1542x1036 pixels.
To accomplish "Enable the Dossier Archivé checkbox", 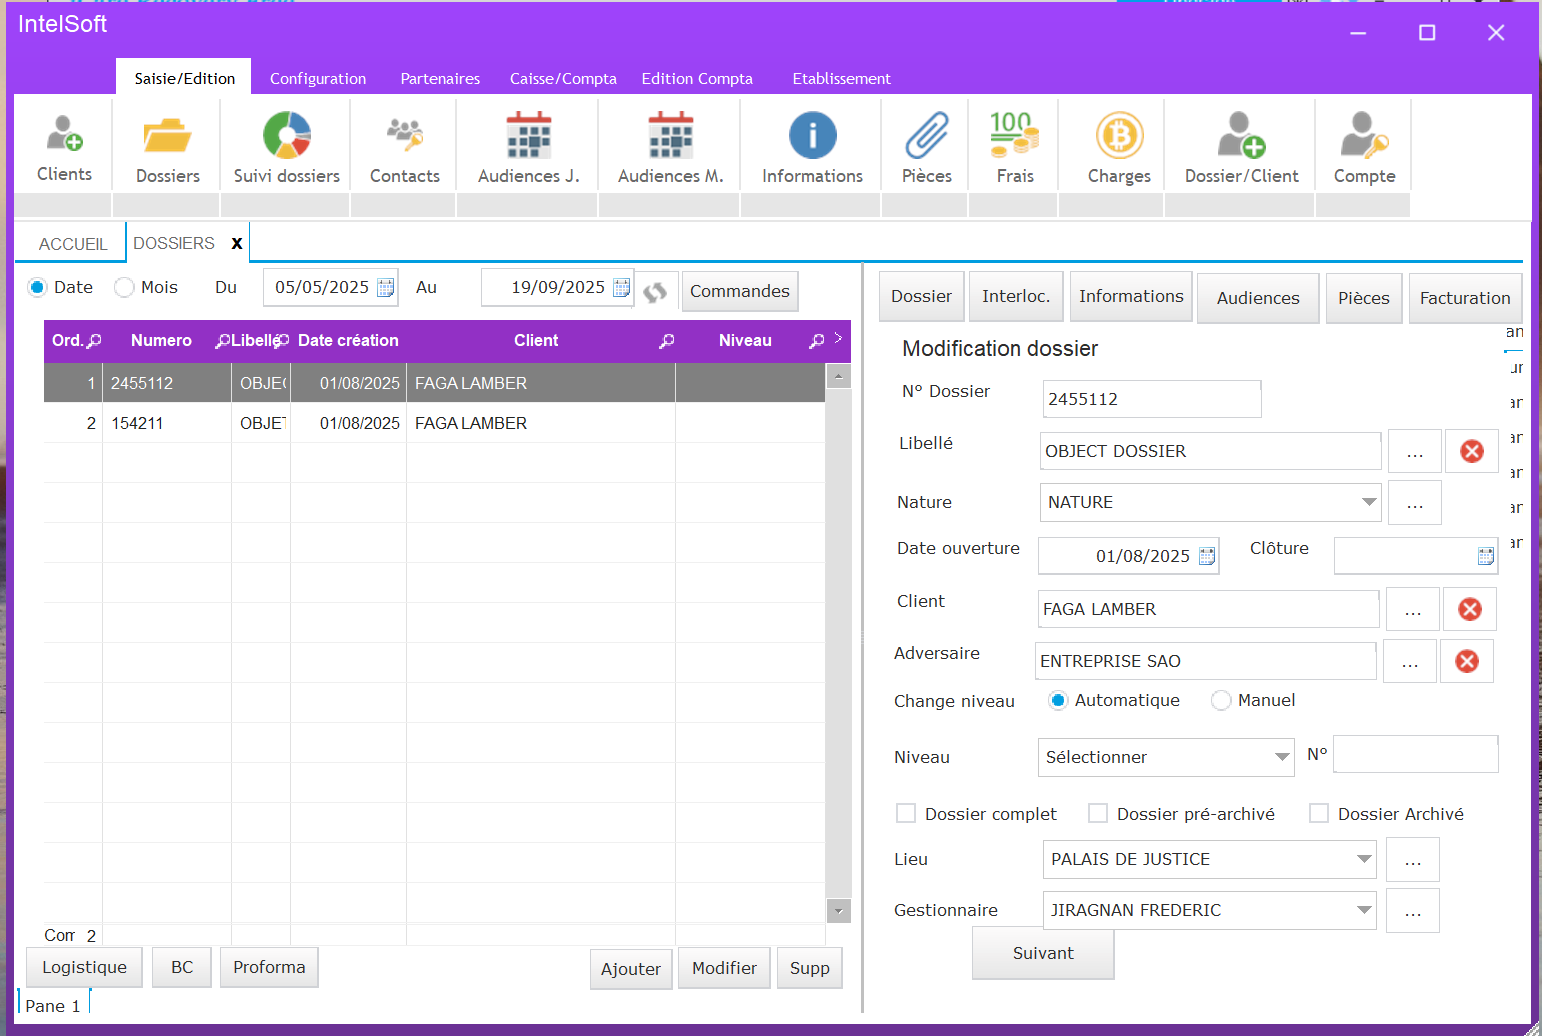I will [1319, 814].
